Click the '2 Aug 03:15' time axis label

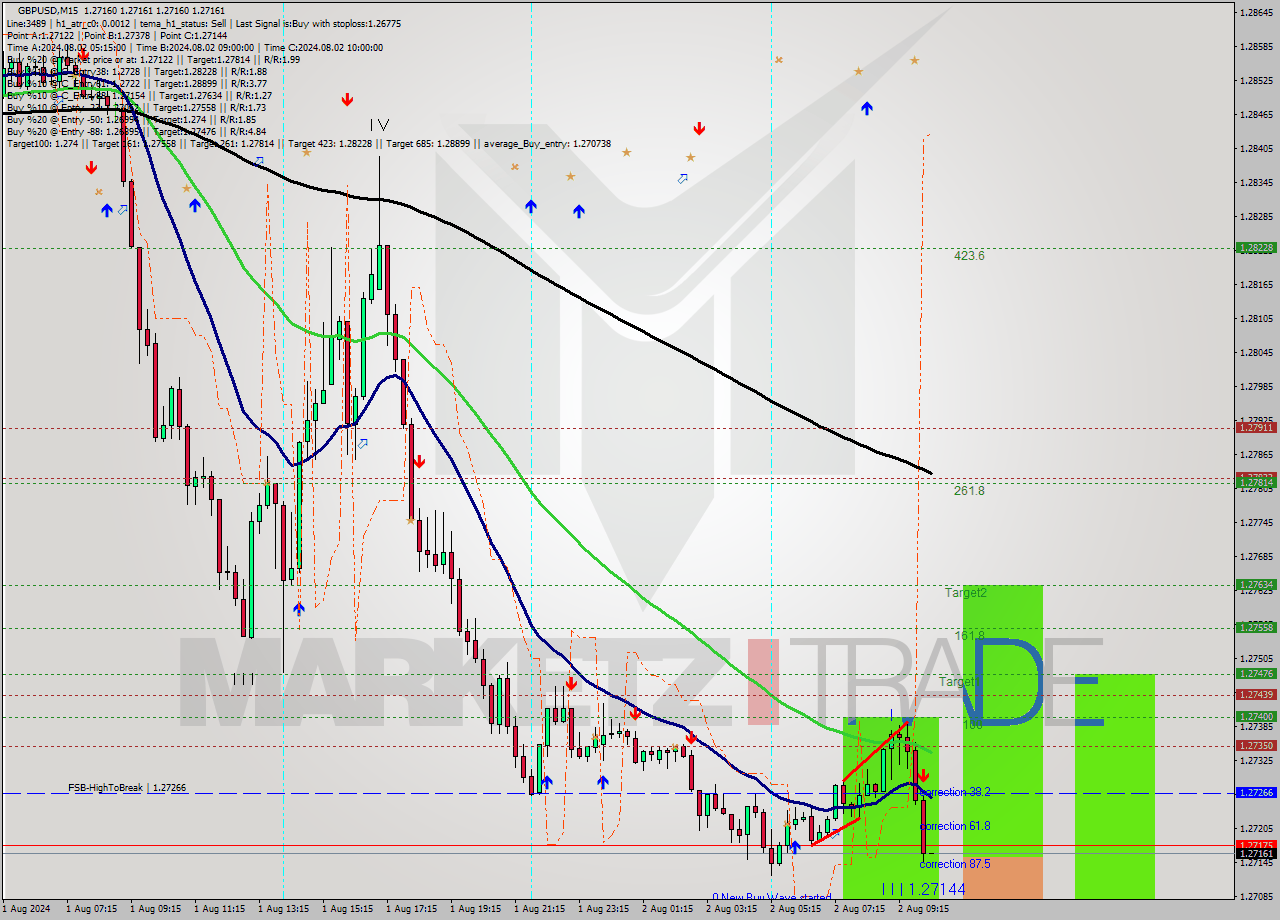point(731,910)
